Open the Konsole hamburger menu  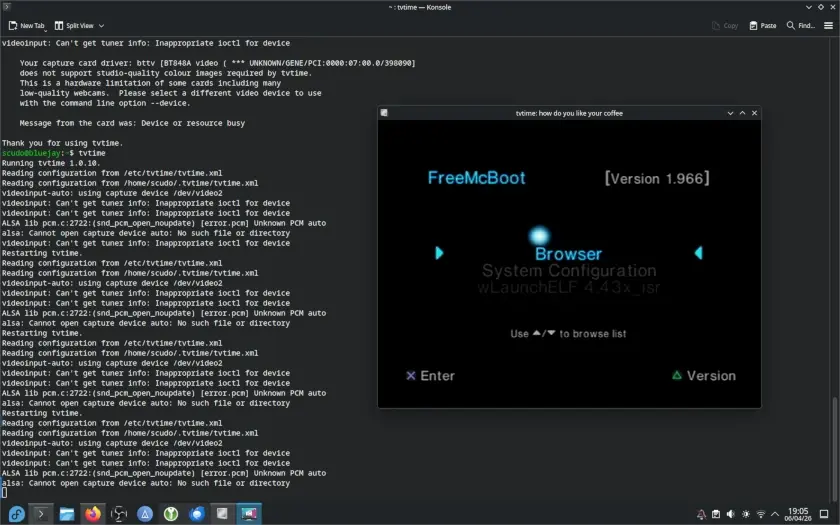click(x=828, y=26)
